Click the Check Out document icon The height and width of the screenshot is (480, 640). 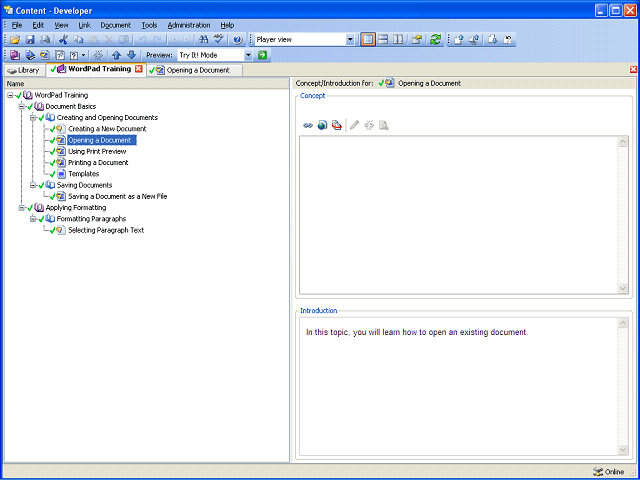(x=493, y=40)
